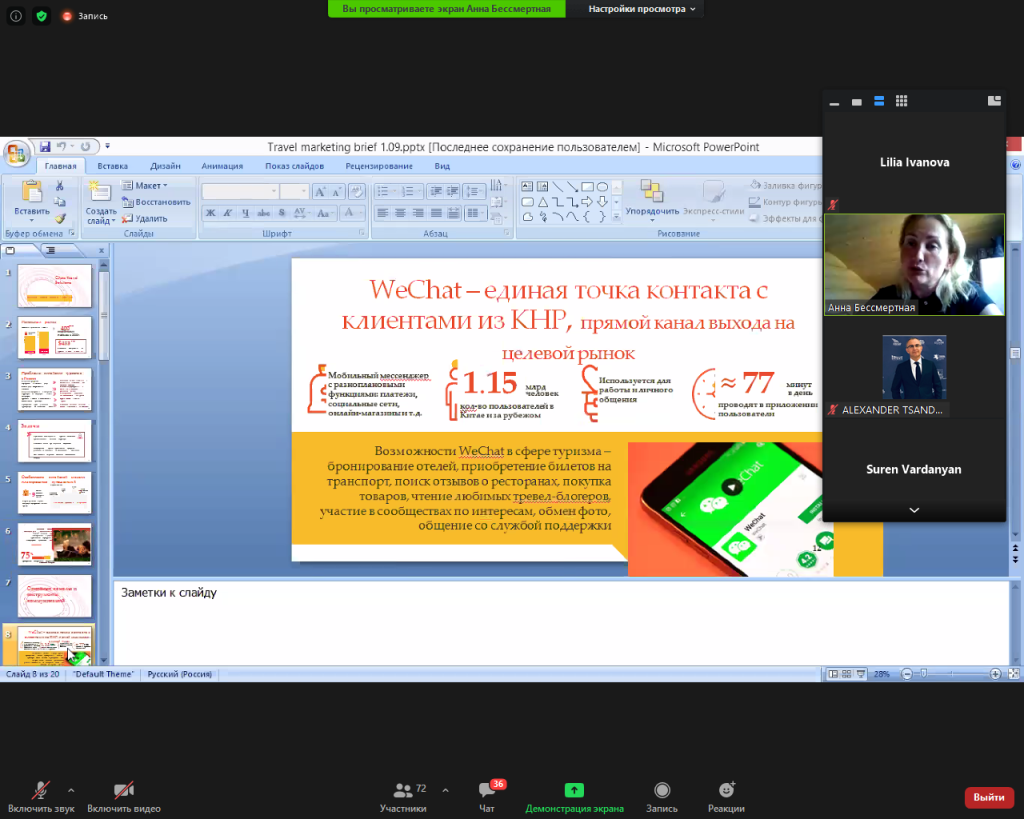The width and height of the screenshot is (1024, 819).
Task: Click the encryption shield icon
Action: (x=41, y=16)
